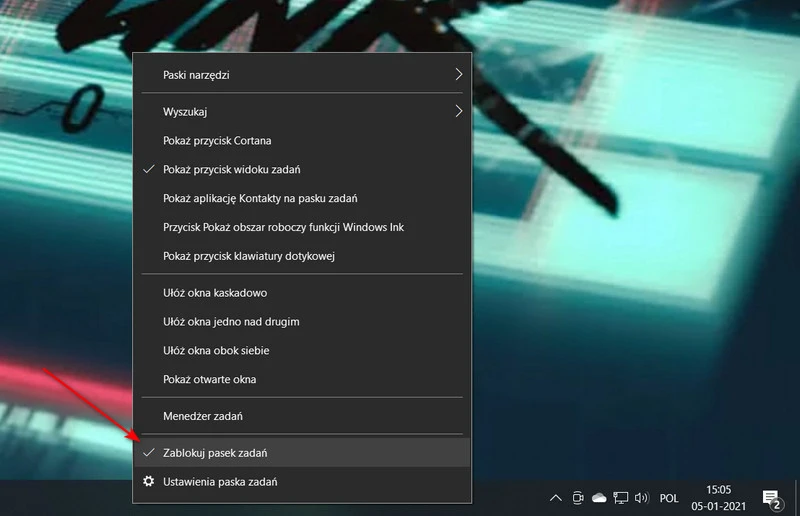
Task: Open the volume speaker icon
Action: click(641, 498)
